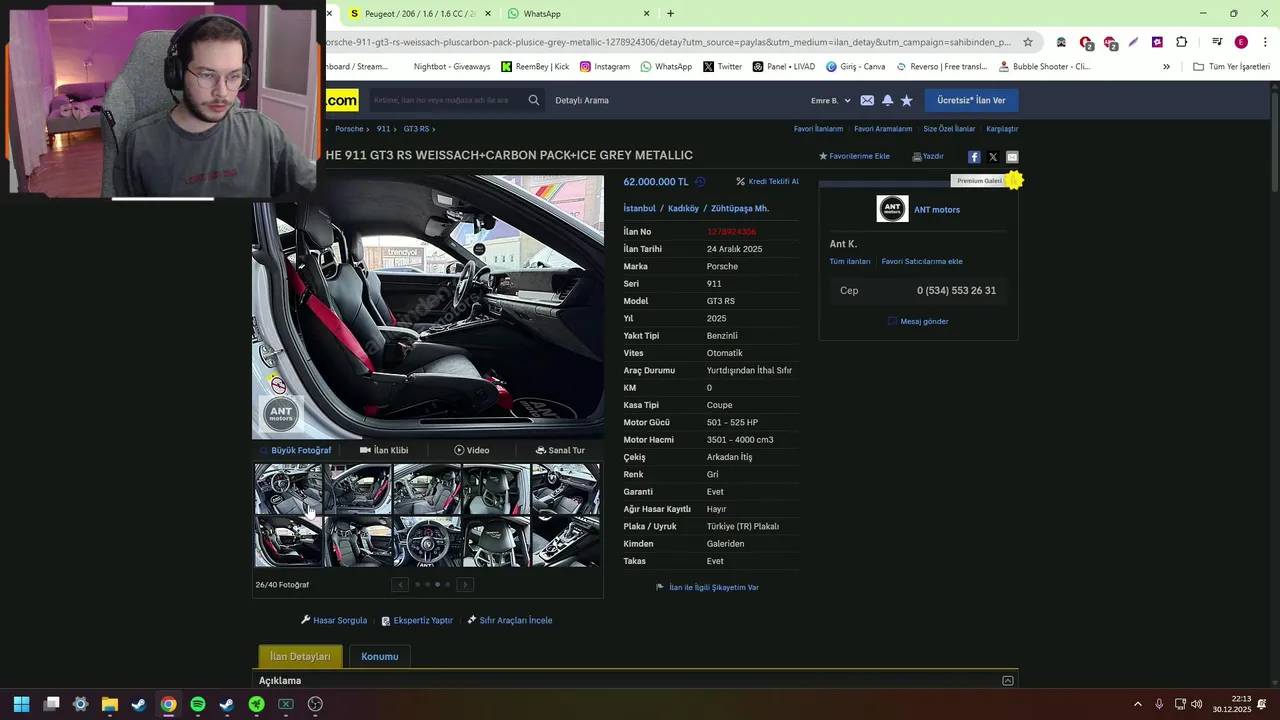This screenshot has height=720, width=1280.
Task: Open Sıfır Araçları İncele link
Action: pos(510,620)
